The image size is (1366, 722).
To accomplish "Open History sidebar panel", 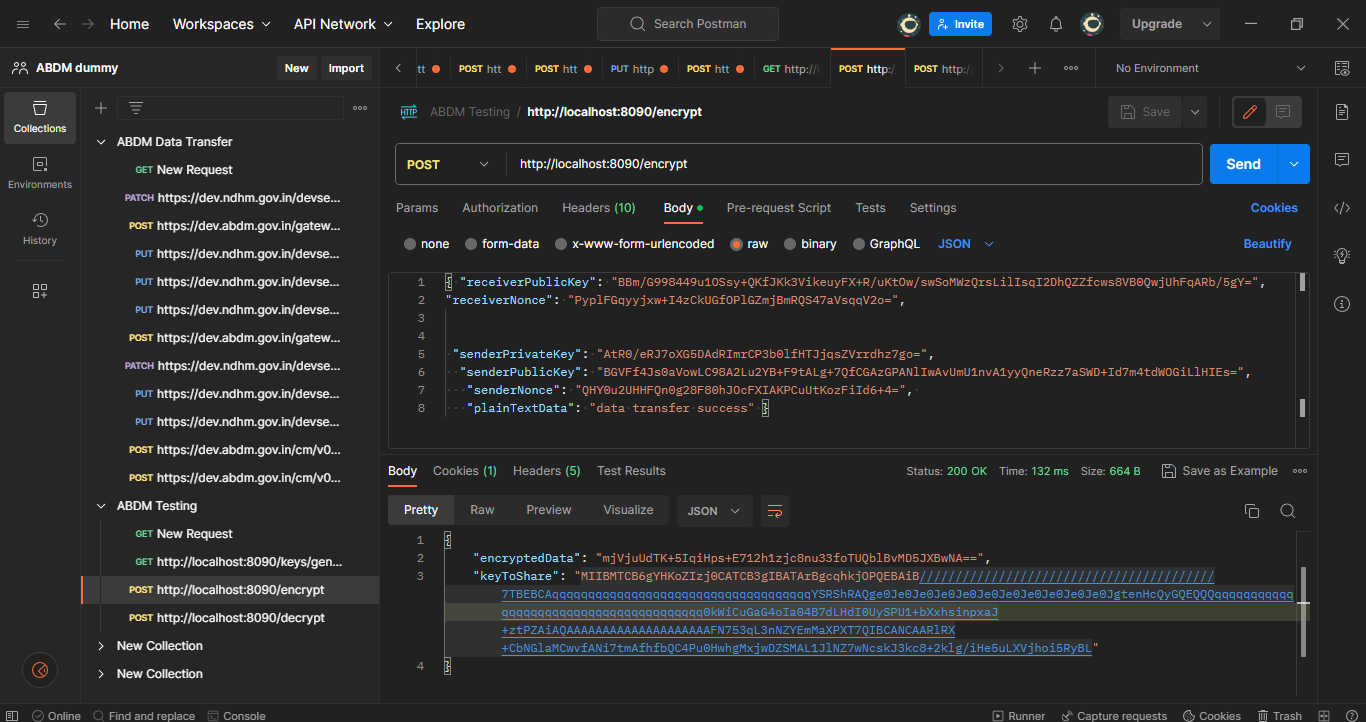I will [40, 229].
